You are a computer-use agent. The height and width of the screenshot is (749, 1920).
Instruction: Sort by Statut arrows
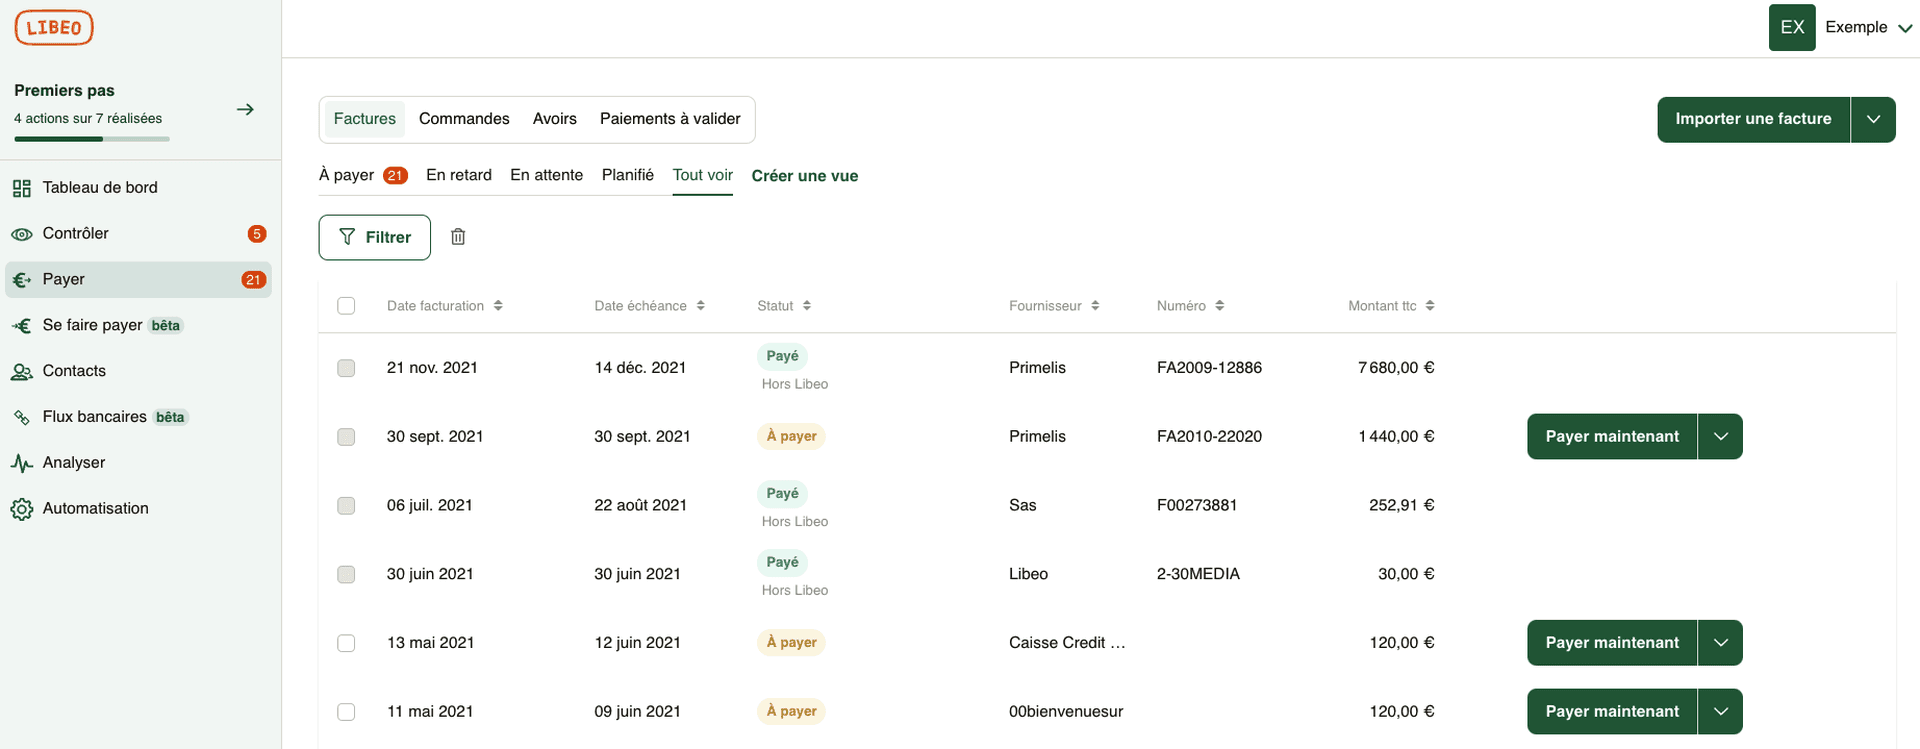tap(807, 306)
